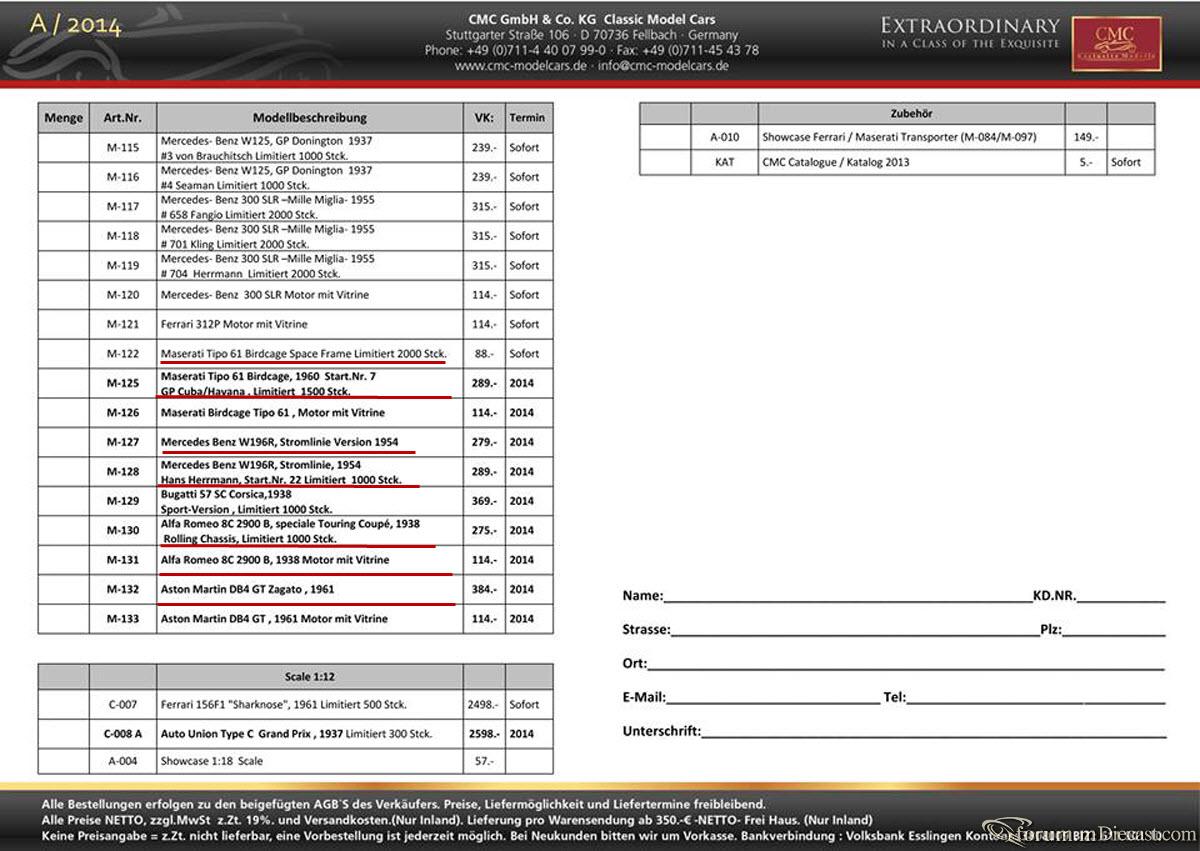Select the Modellbeschreibung column header
Image resolution: width=1200 pixels, height=851 pixels.
click(310, 118)
